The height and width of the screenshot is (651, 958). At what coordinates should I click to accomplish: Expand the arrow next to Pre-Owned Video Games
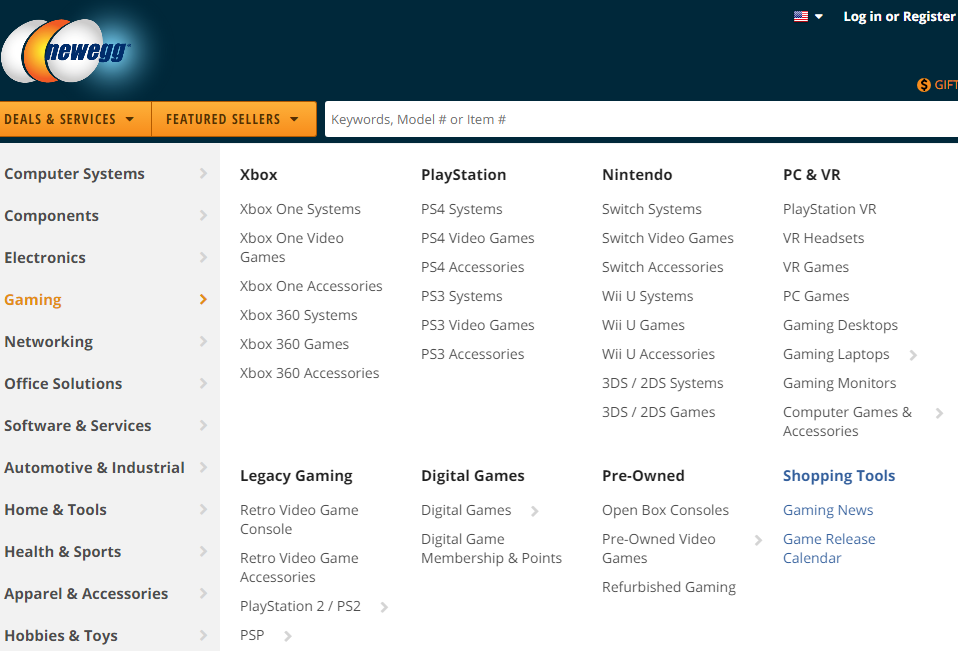(x=758, y=540)
